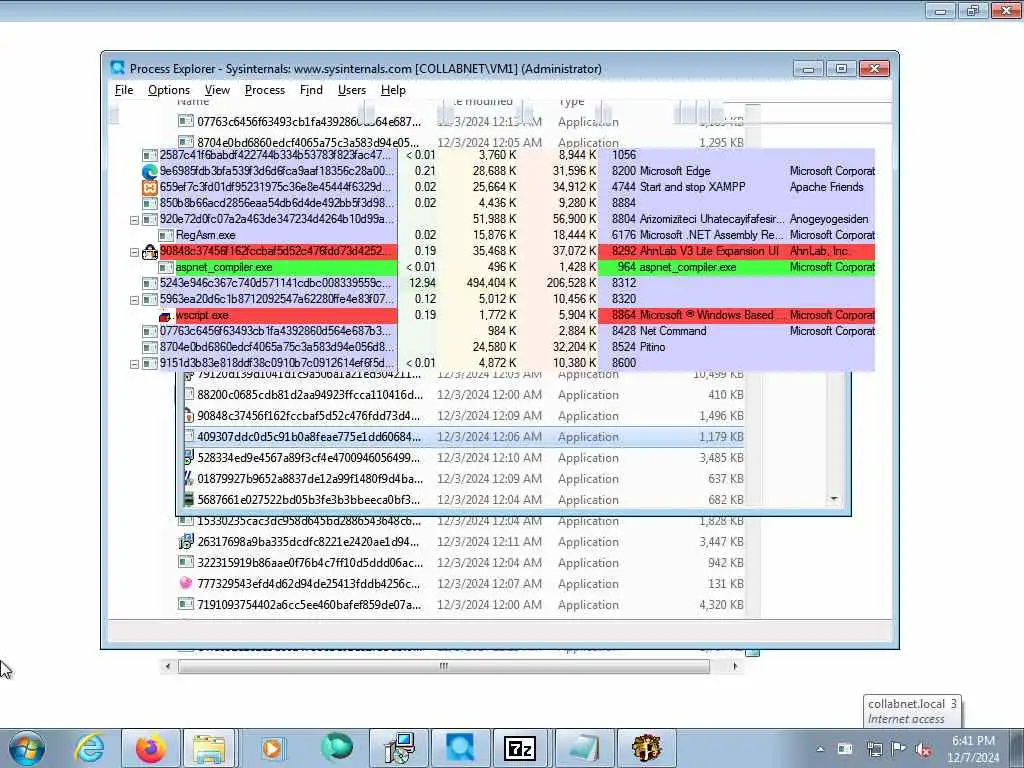The width and height of the screenshot is (1024, 768).
Task: Click the RegAsm.exe process icon
Action: 165,235
